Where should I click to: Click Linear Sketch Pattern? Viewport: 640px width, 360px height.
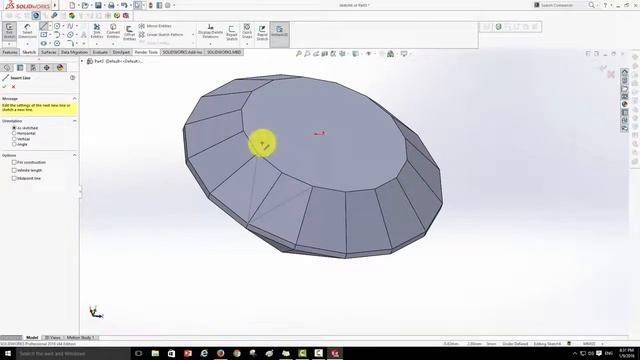click(160, 35)
